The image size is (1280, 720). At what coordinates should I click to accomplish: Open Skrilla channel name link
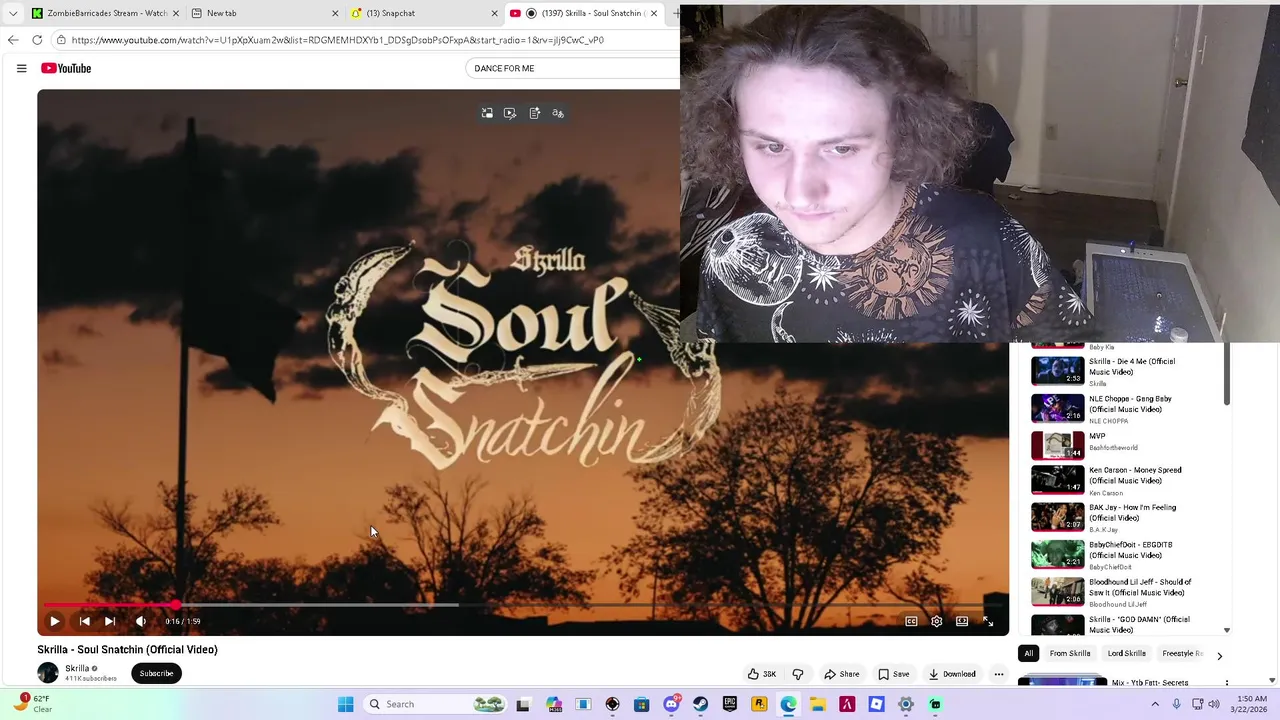(x=77, y=668)
